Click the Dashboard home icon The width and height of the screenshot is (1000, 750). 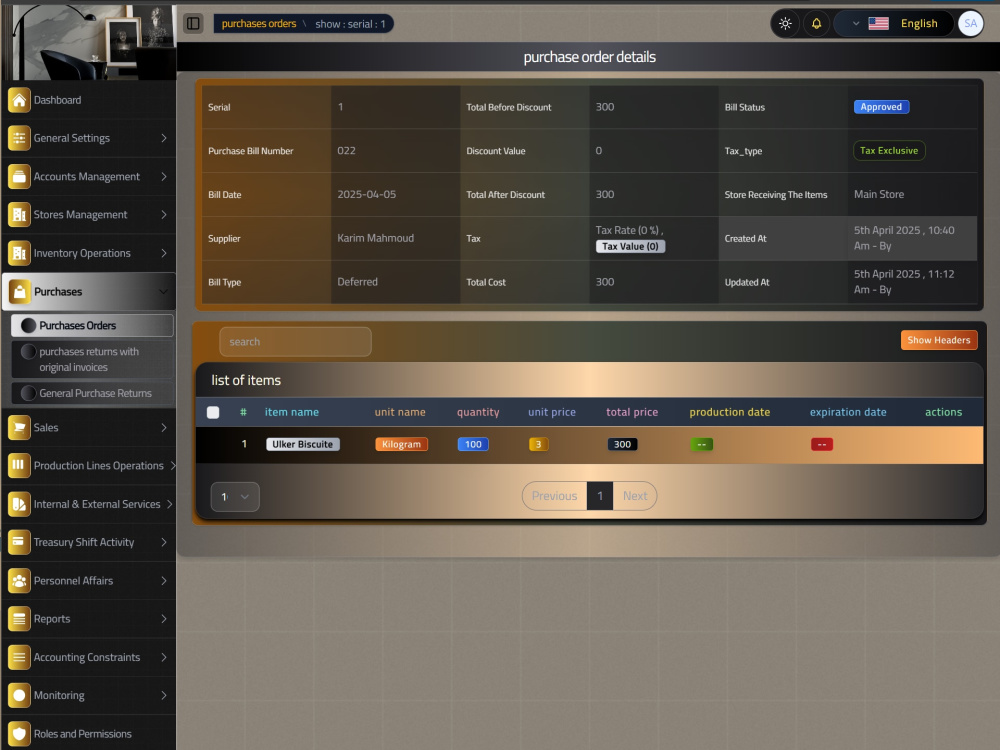[x=19, y=100]
